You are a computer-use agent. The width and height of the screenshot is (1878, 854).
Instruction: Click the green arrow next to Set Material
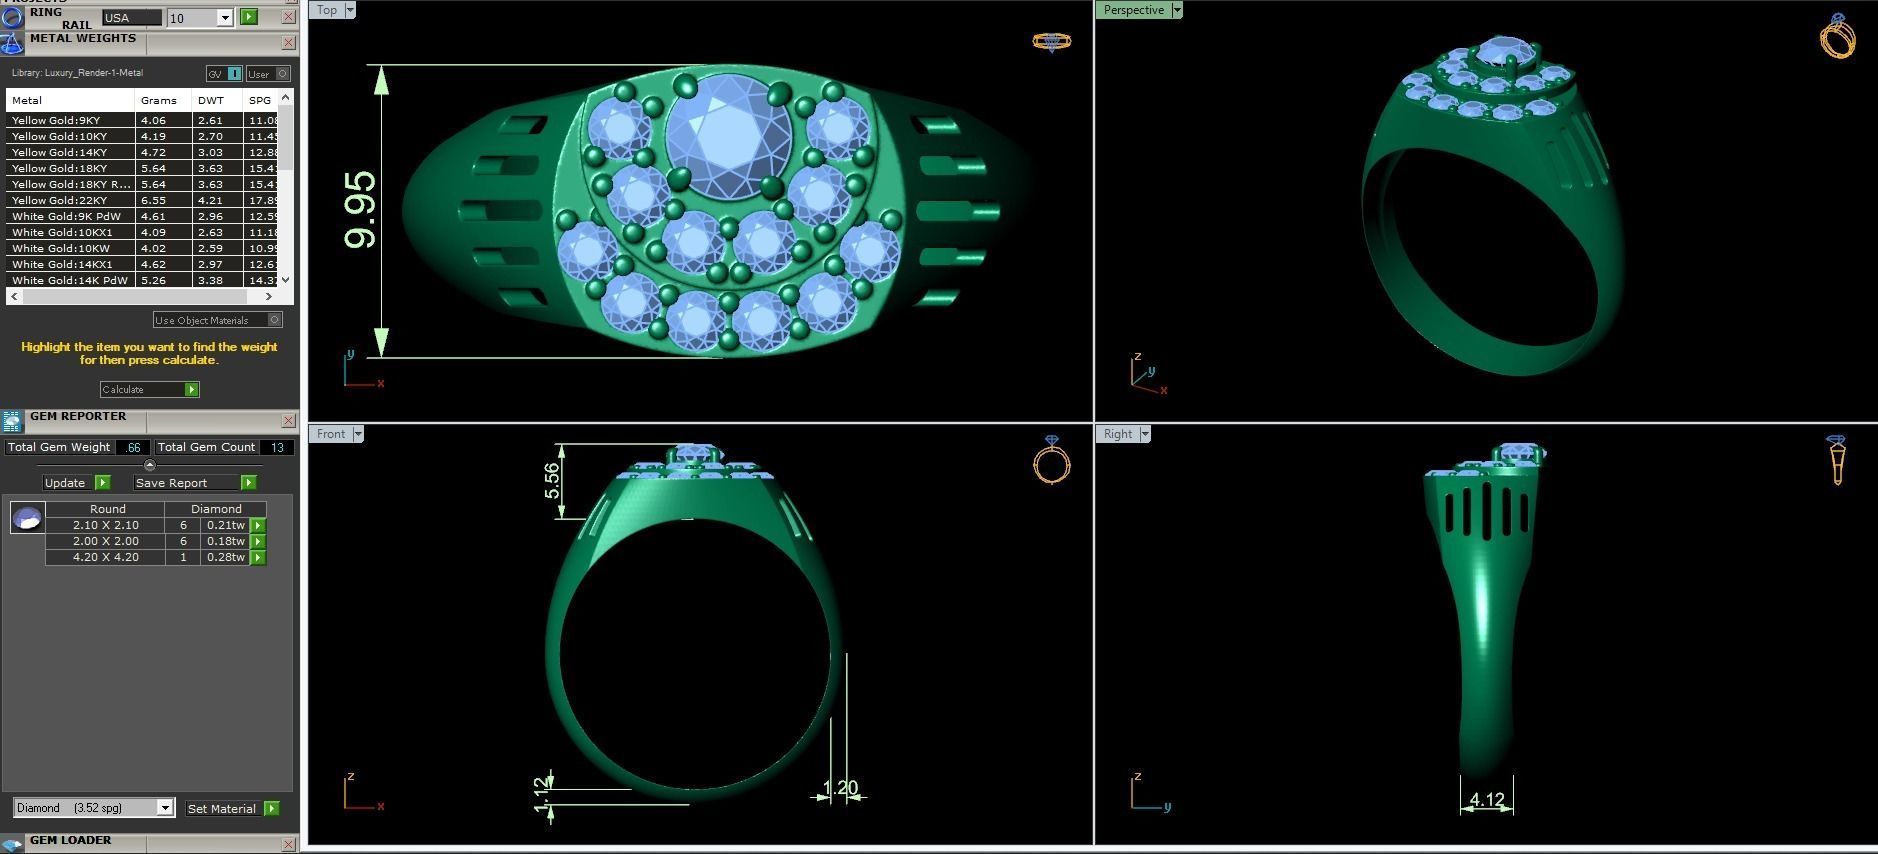[271, 808]
